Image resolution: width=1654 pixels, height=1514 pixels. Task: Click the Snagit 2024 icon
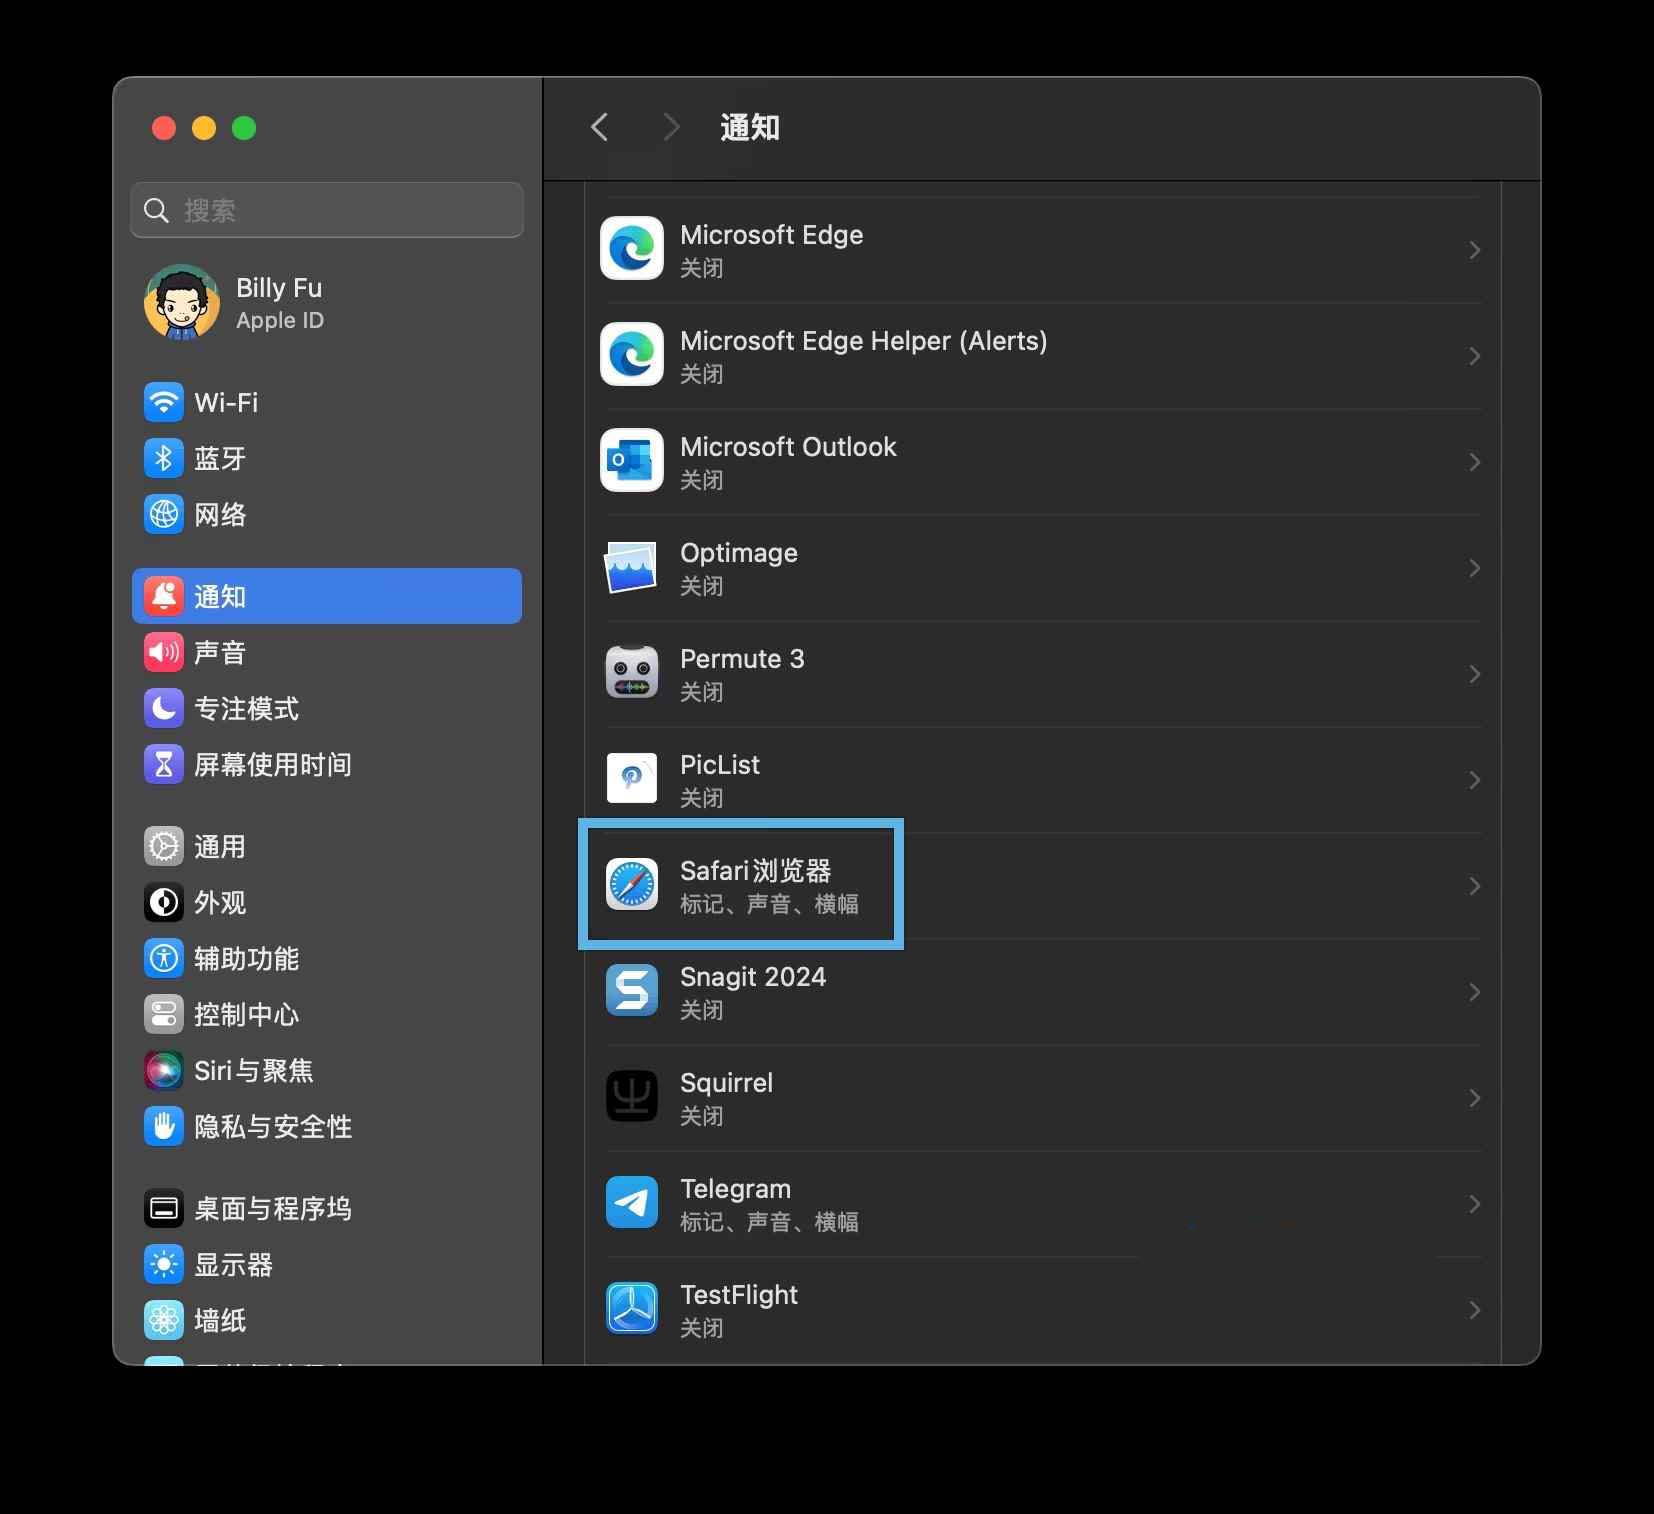click(x=632, y=991)
